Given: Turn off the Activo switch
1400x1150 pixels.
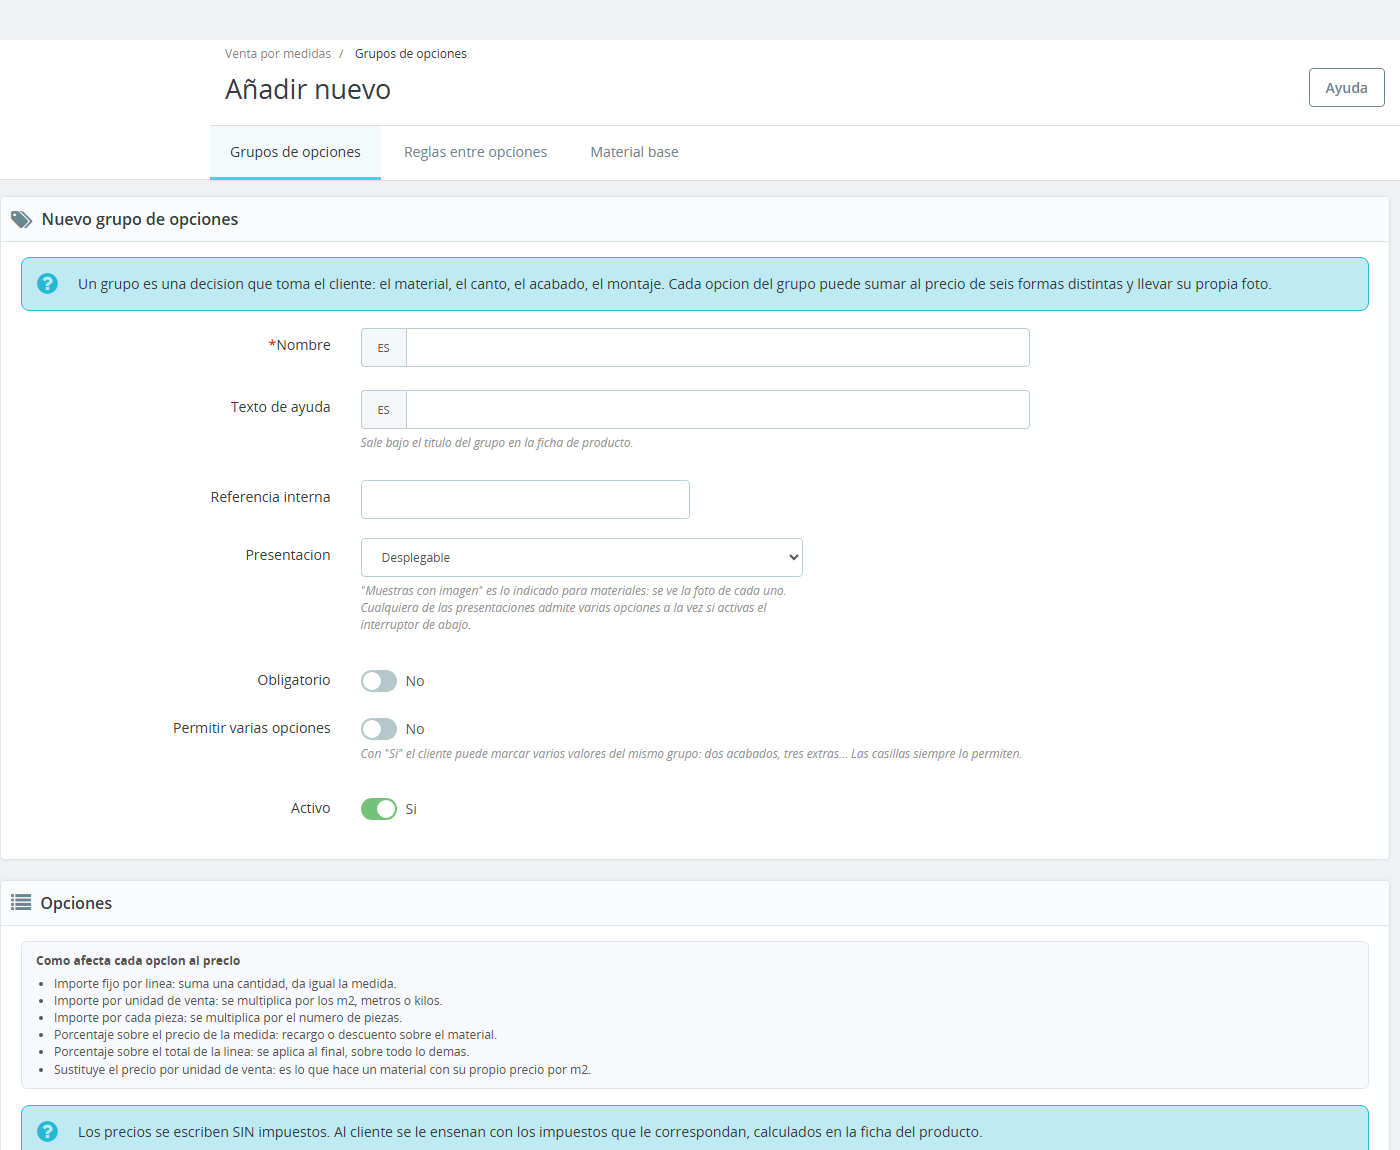Looking at the screenshot, I should [379, 809].
